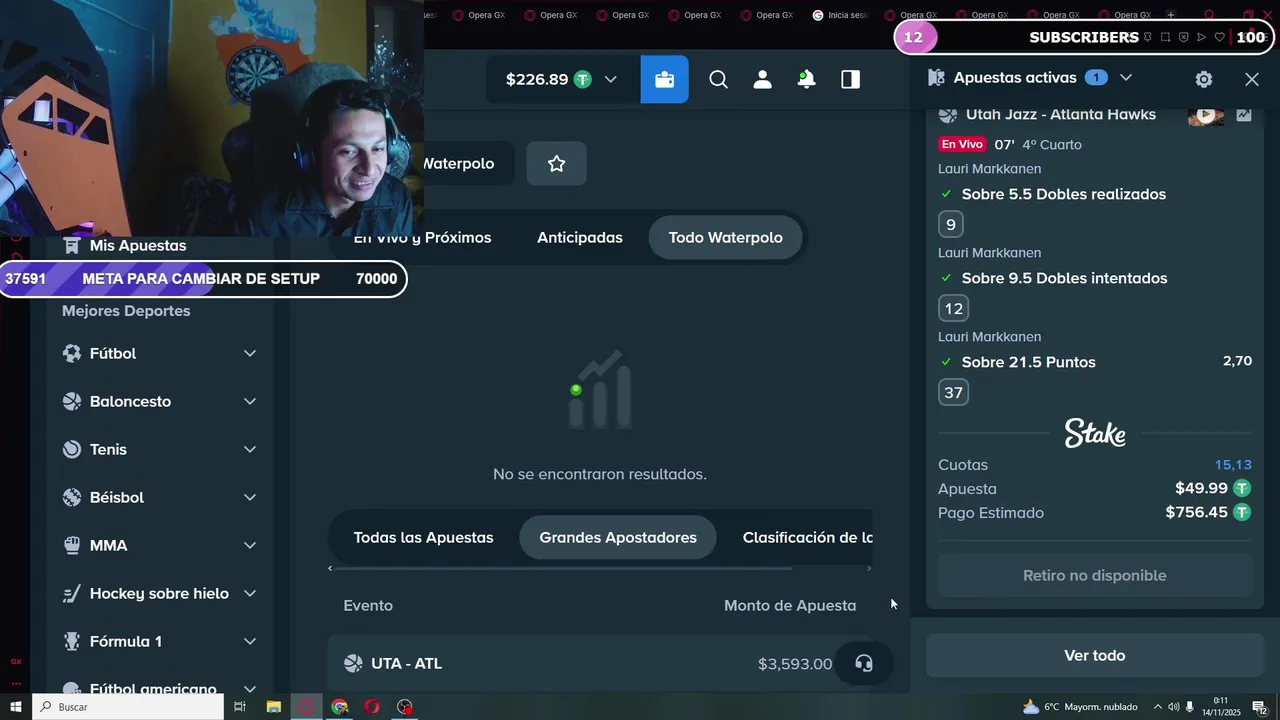Expand the MMA chevron
The height and width of the screenshot is (720, 1280).
(250, 545)
